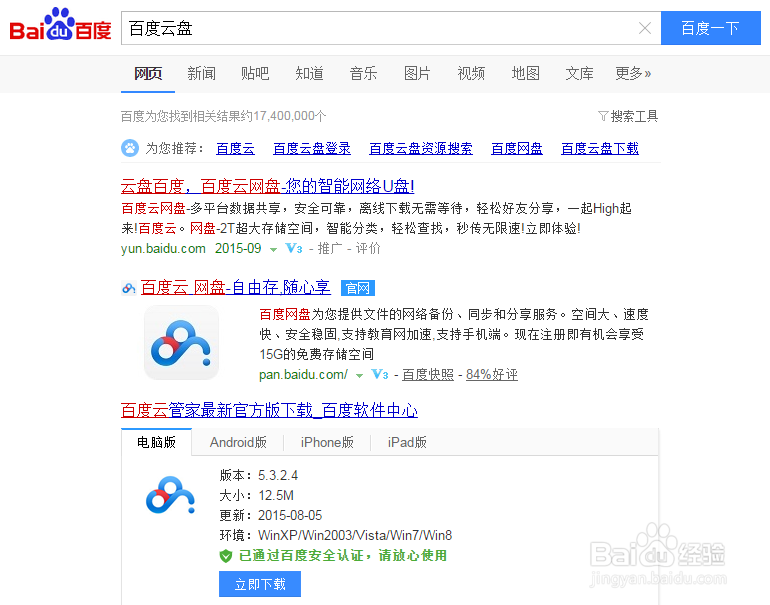770x605 pixels.
Task: Click the size value 12.5M
Action: point(276,495)
